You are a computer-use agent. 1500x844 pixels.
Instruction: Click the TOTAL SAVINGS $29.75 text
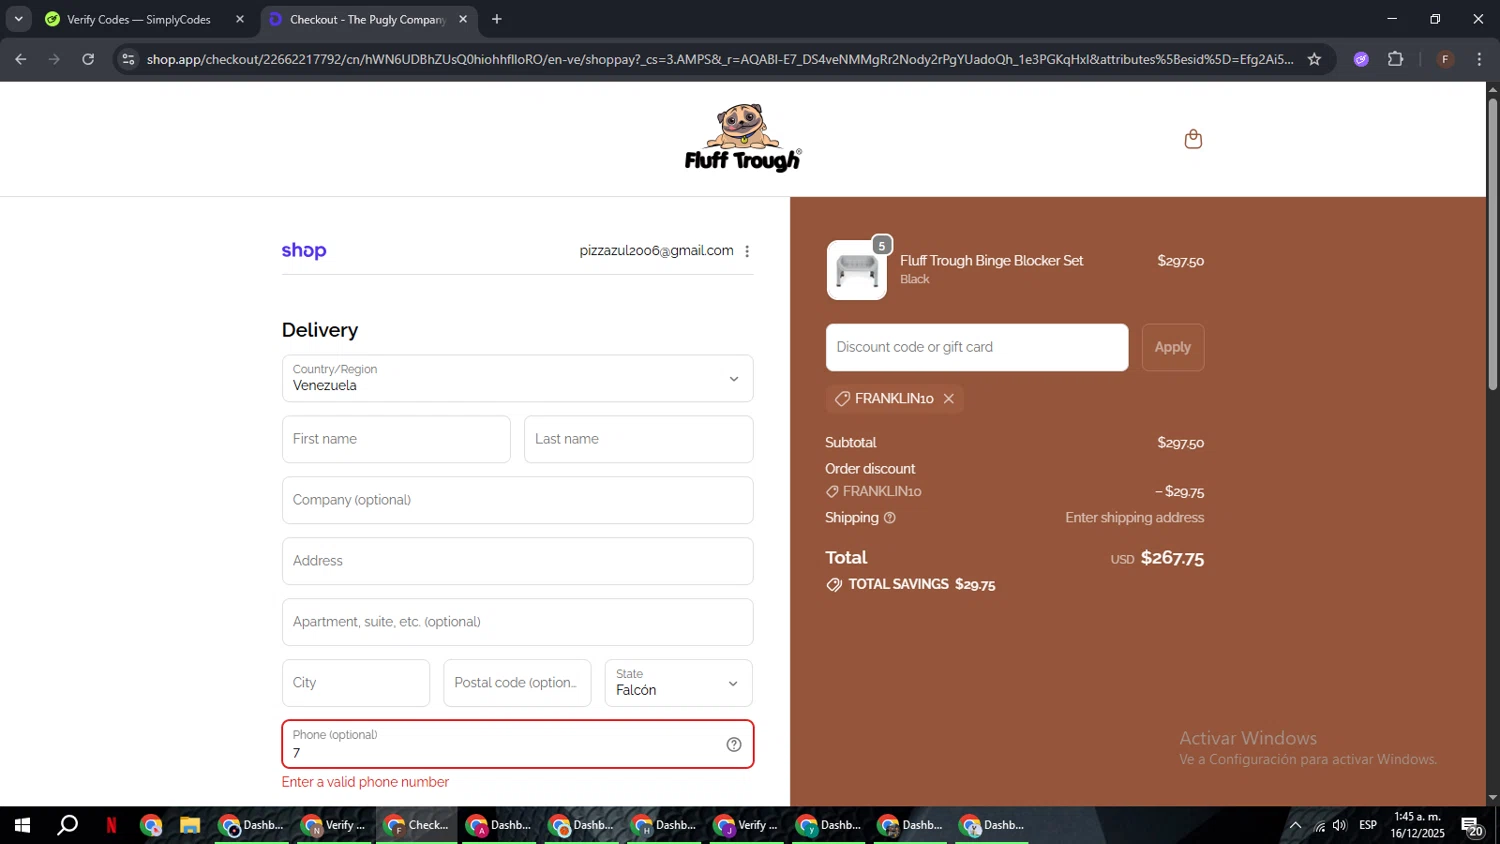pyautogui.click(x=911, y=584)
